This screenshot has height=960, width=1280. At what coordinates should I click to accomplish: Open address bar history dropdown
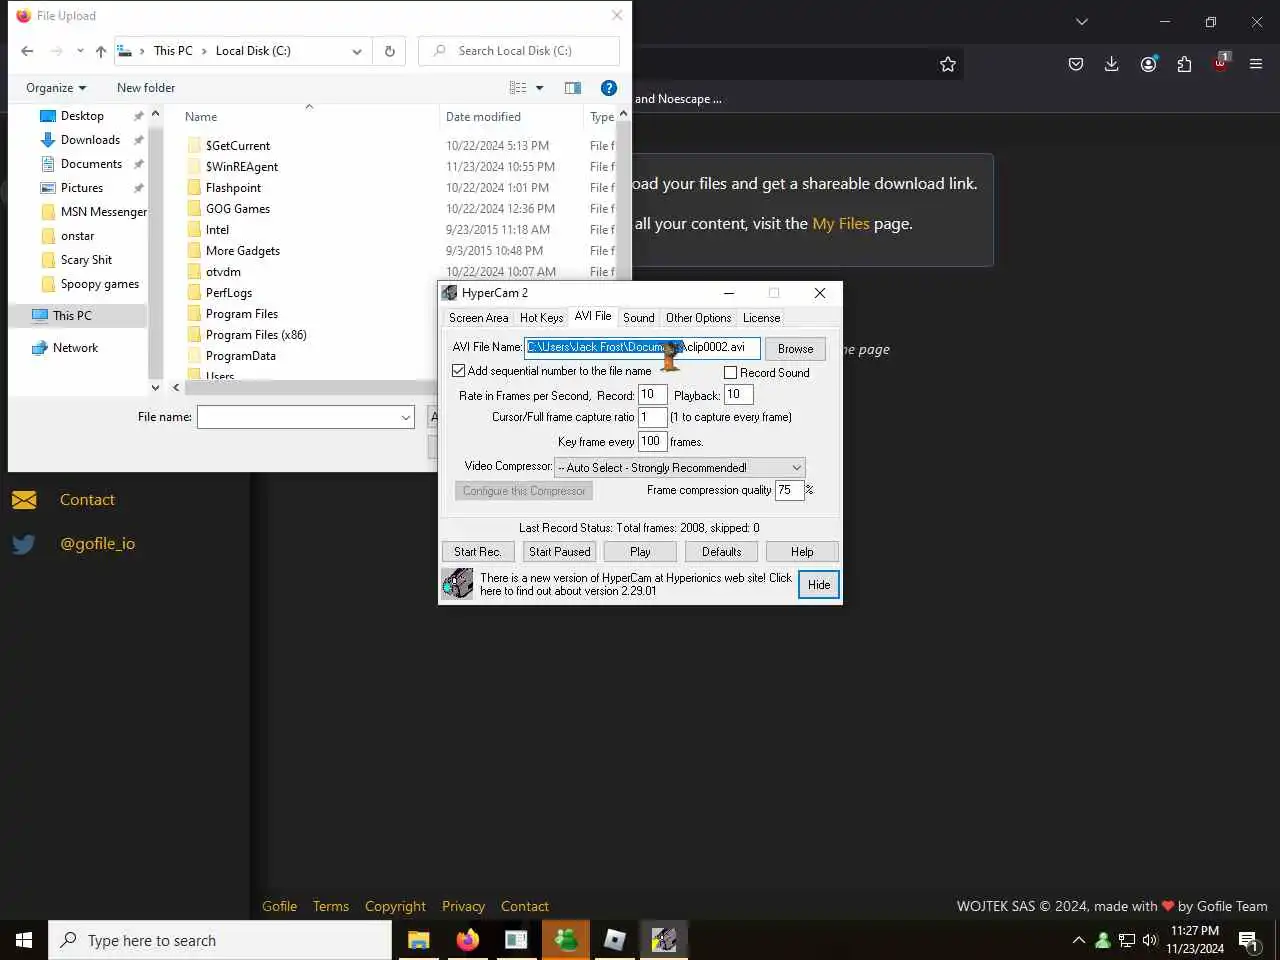pos(357,51)
